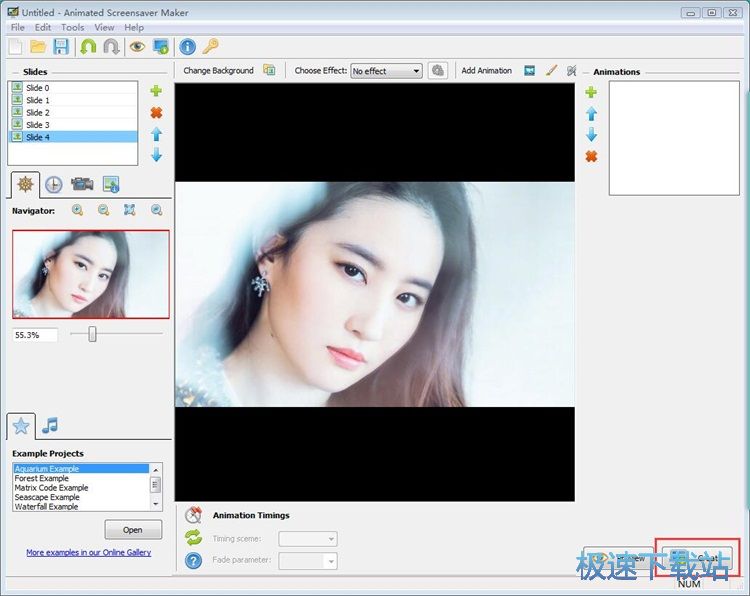Viewport: 750px width, 596px height.
Task: Move slide down with the blue arrow
Action: pos(156,155)
